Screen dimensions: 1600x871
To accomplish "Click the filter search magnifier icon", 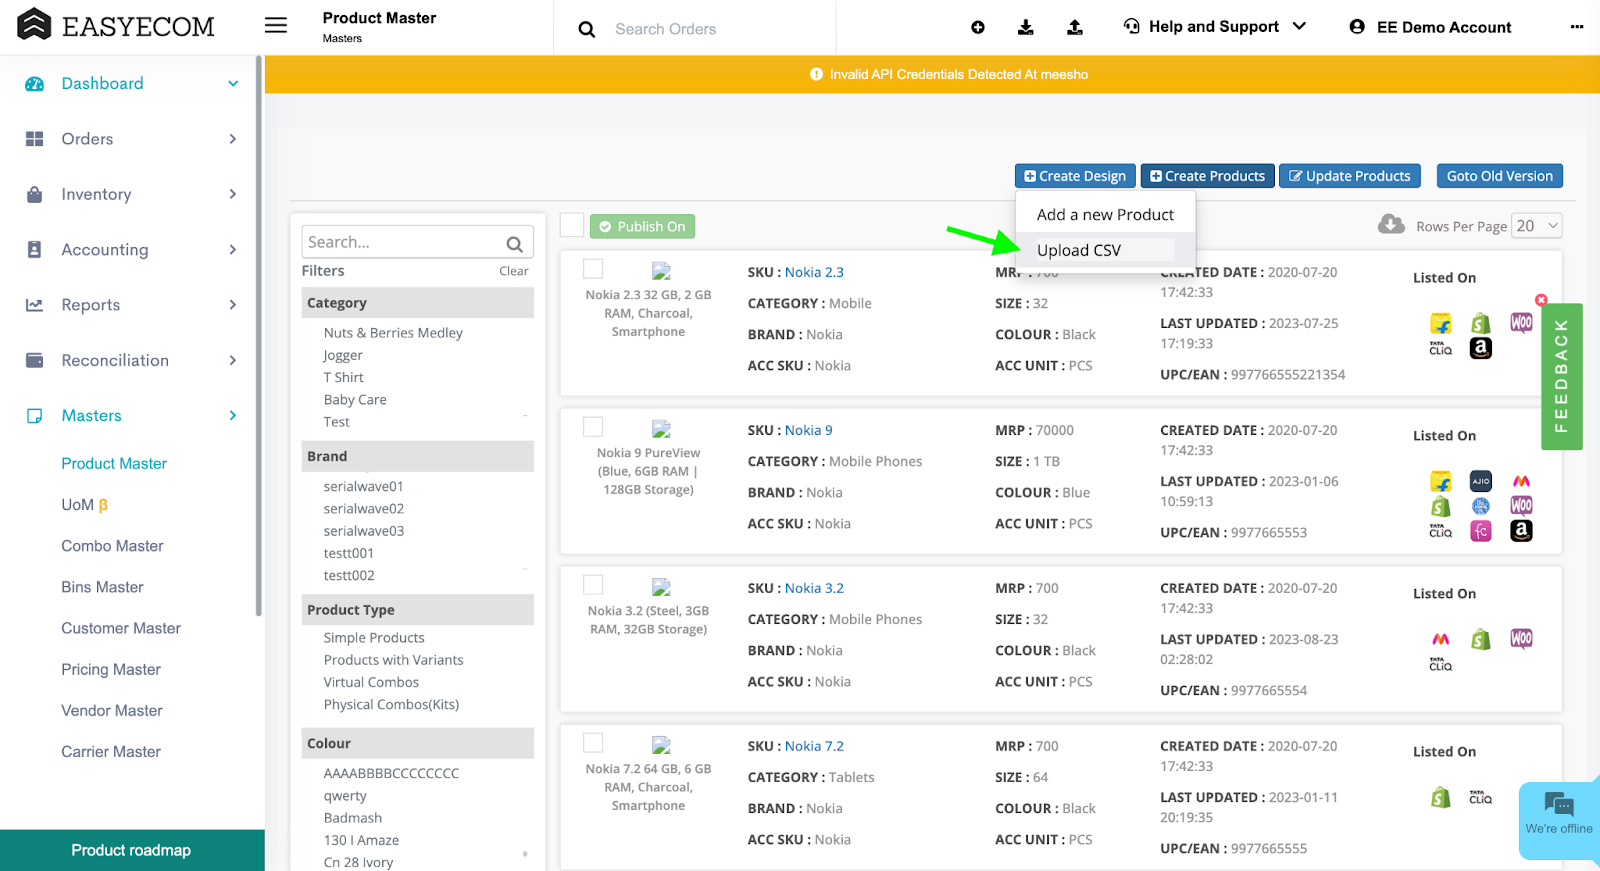I will coord(515,243).
